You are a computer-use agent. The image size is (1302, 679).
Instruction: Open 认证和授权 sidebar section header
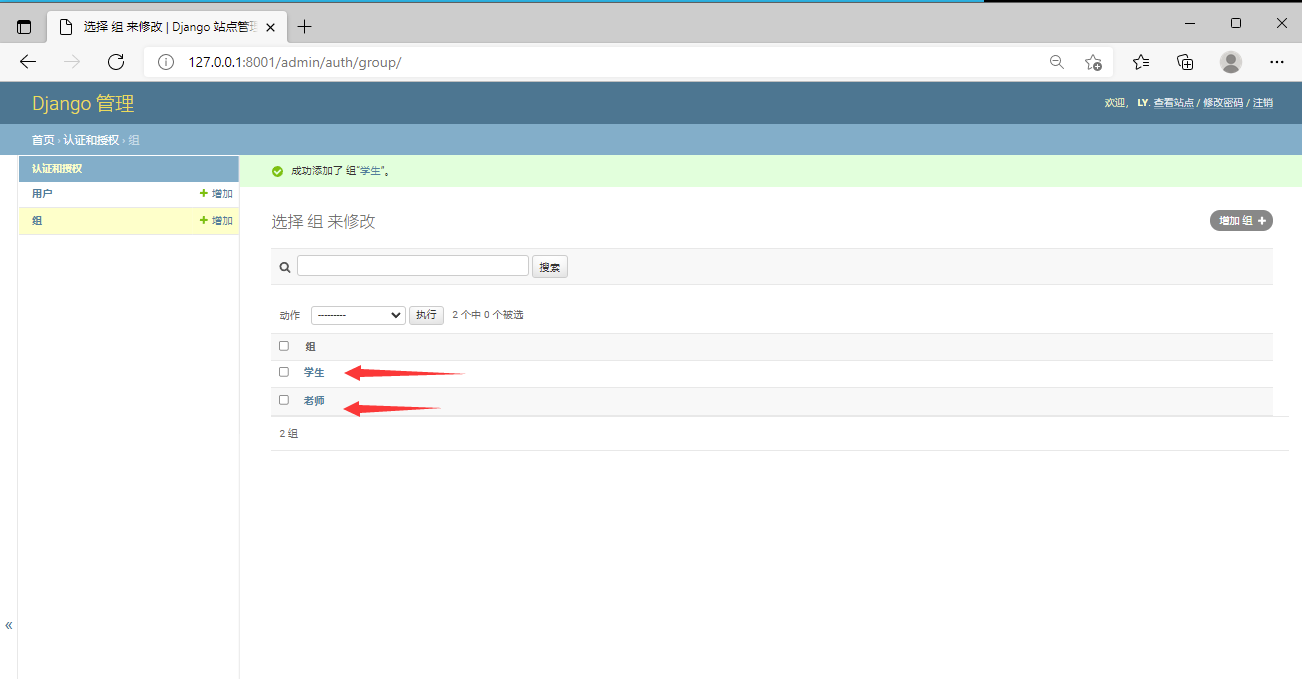pyautogui.click(x=57, y=169)
